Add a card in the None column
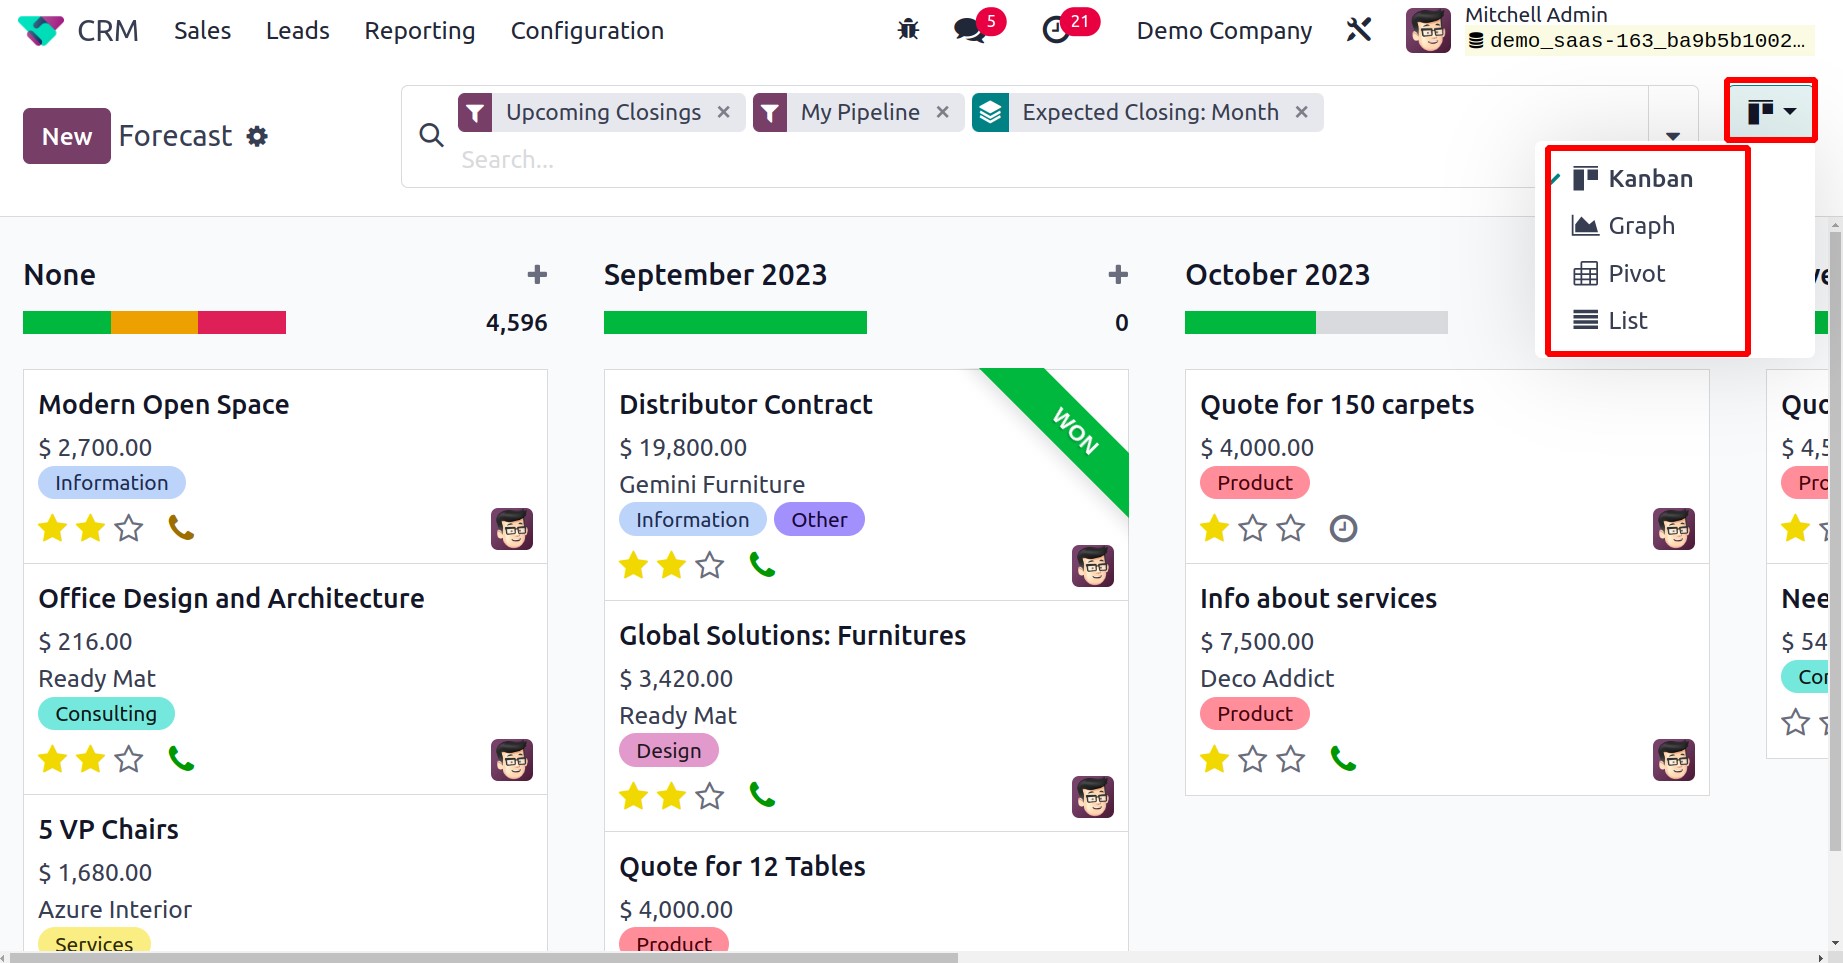This screenshot has width=1843, height=963. click(537, 274)
